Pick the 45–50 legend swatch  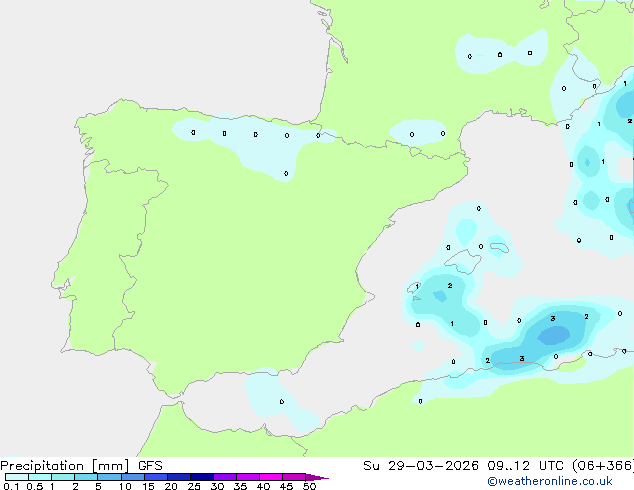coord(294,477)
